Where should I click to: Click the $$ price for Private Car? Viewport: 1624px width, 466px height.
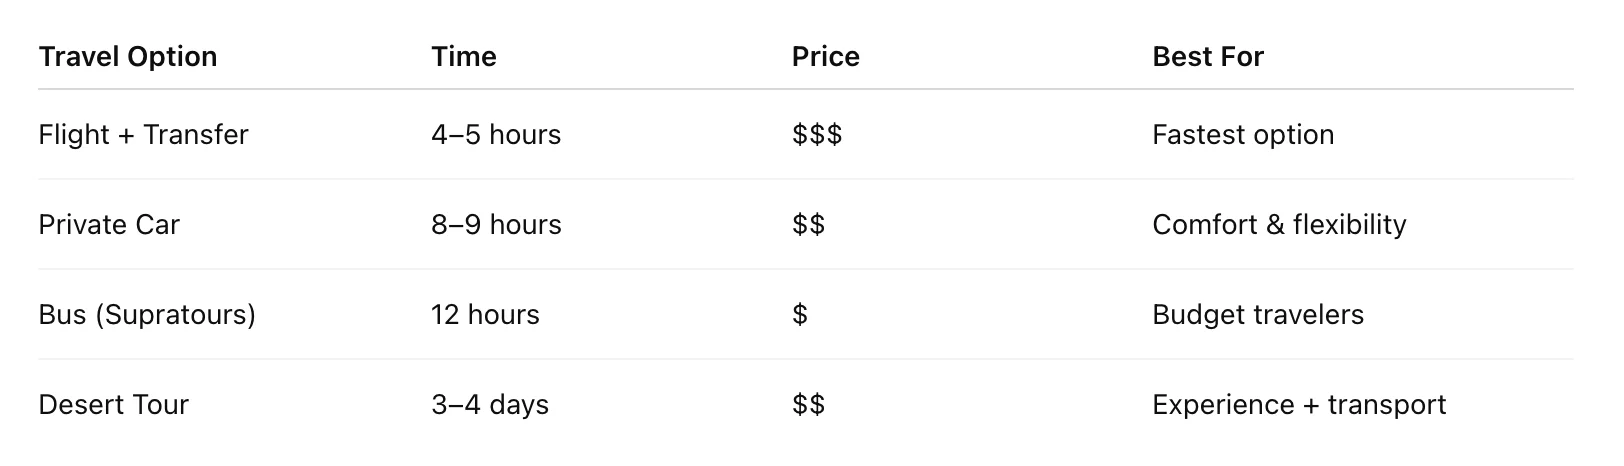(x=808, y=225)
